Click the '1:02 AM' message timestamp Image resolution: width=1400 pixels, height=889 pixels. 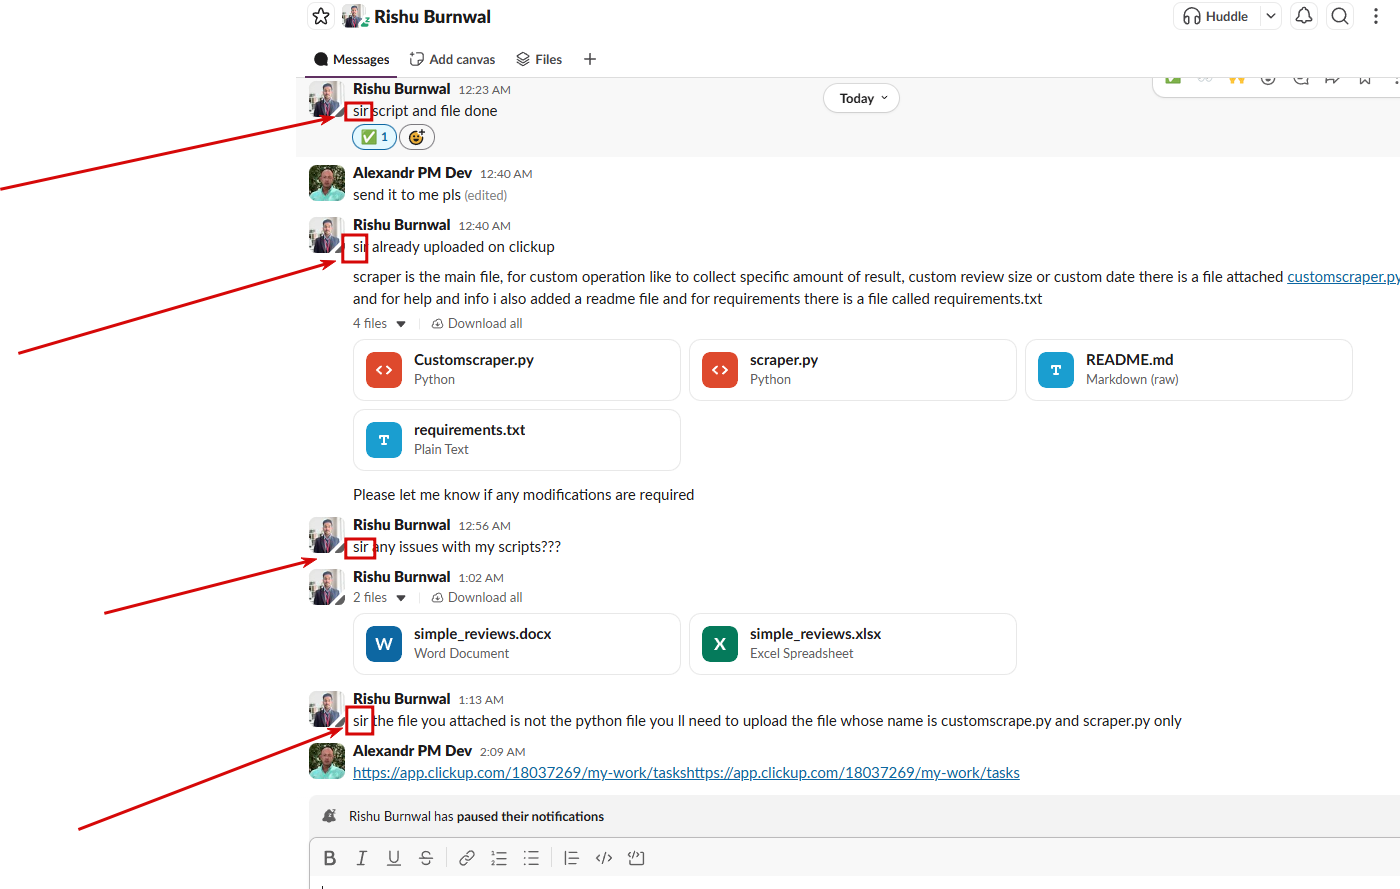click(481, 578)
